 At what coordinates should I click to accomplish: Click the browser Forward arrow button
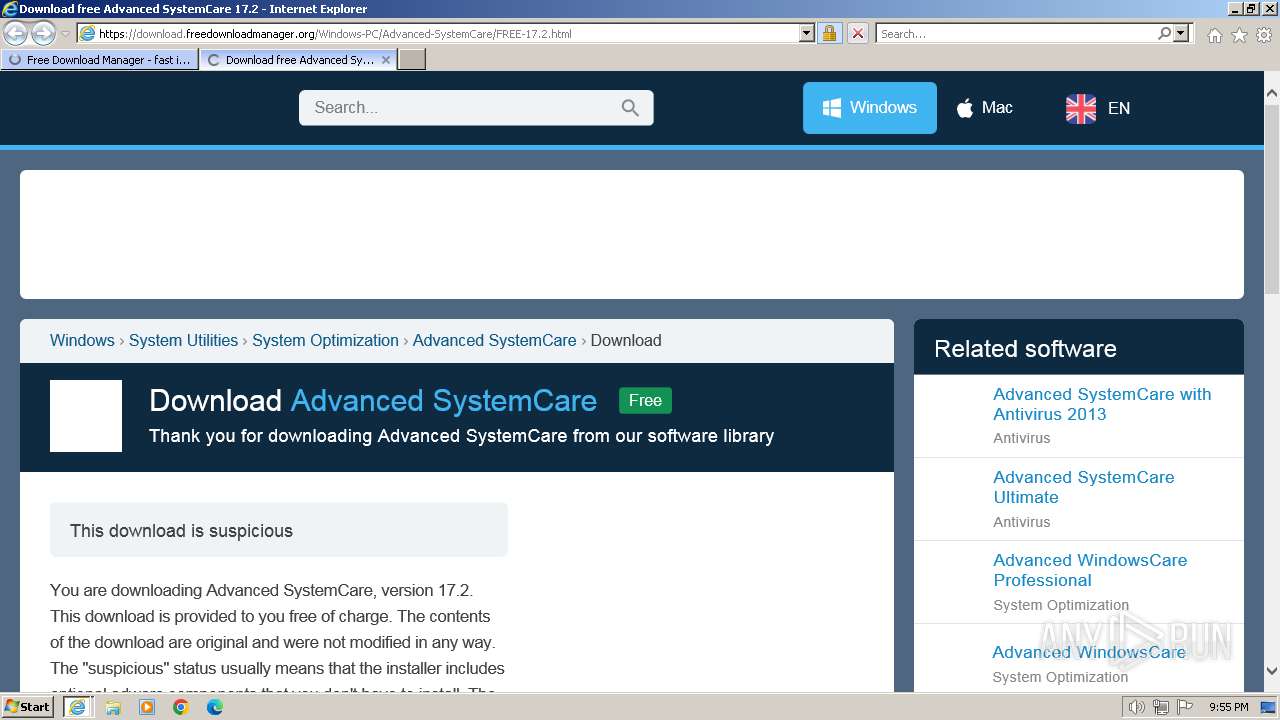click(x=43, y=34)
